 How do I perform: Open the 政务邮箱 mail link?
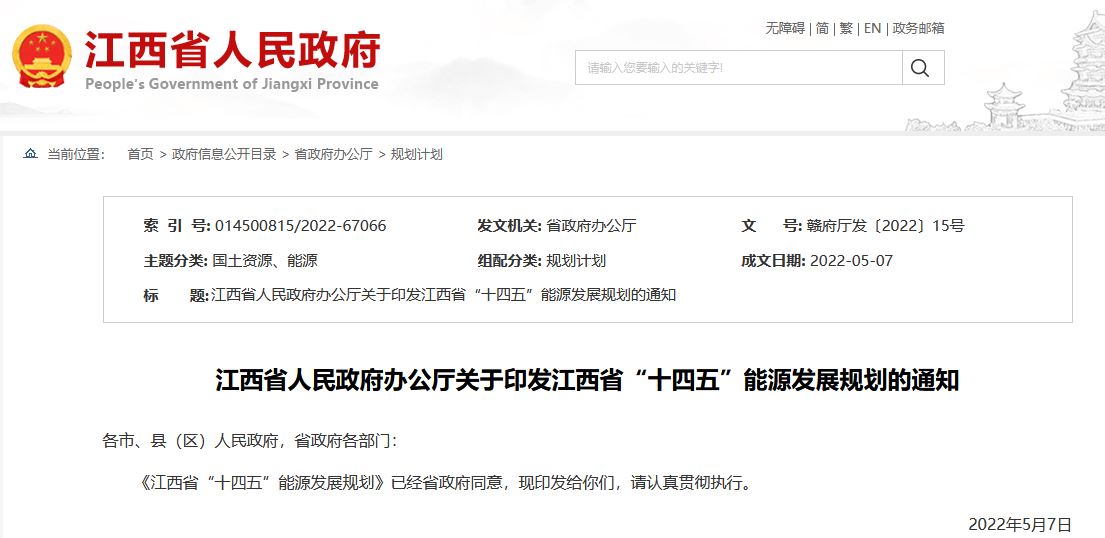(918, 28)
